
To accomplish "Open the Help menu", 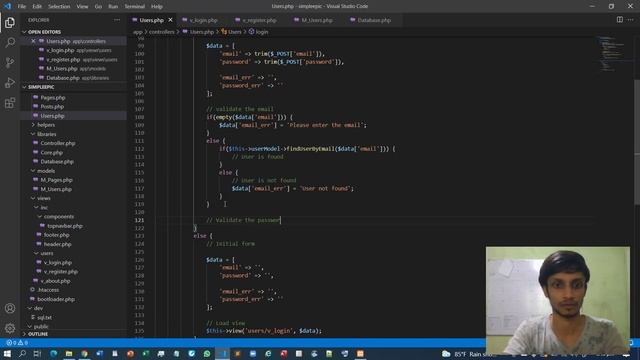I will pos(157,7).
